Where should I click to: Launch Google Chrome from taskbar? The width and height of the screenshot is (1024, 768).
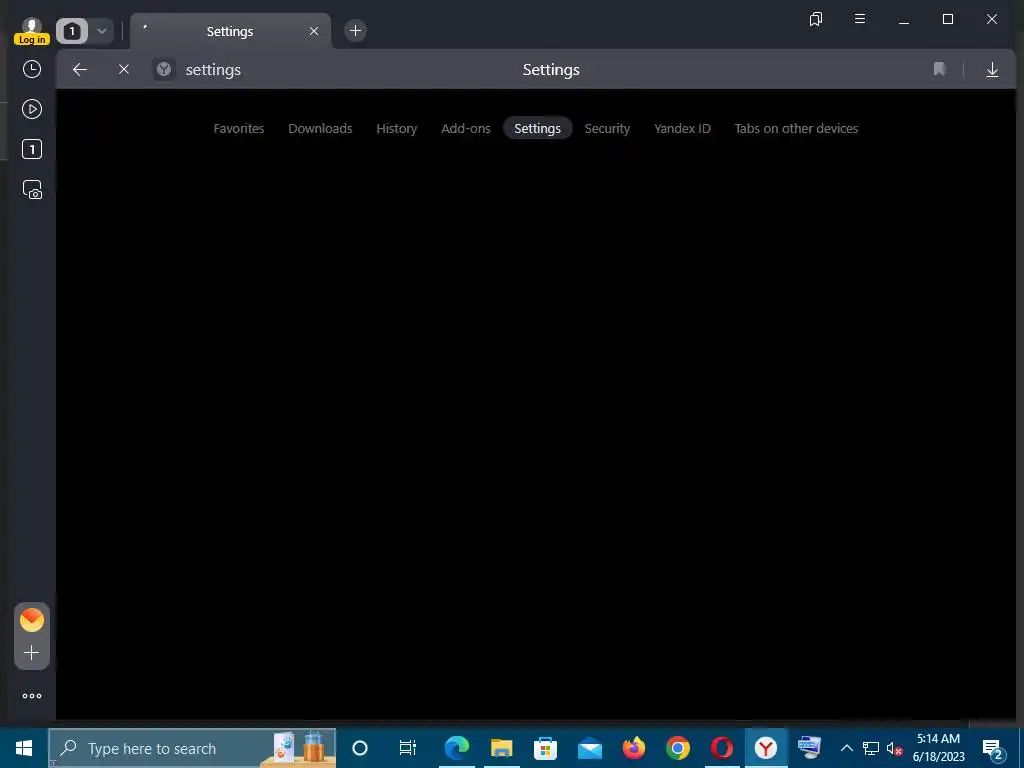click(678, 748)
